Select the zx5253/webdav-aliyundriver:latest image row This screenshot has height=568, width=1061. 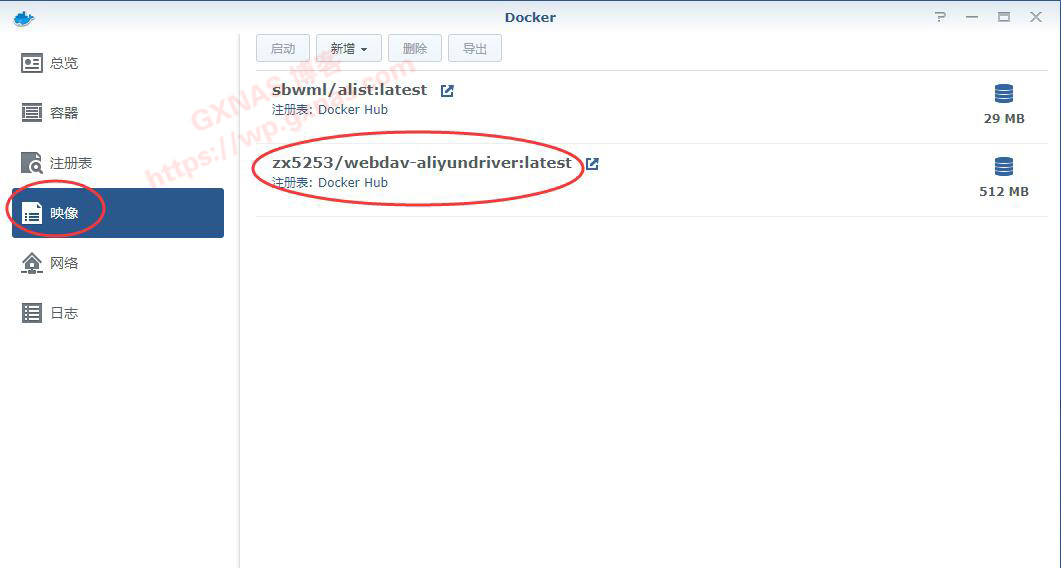pos(652,180)
